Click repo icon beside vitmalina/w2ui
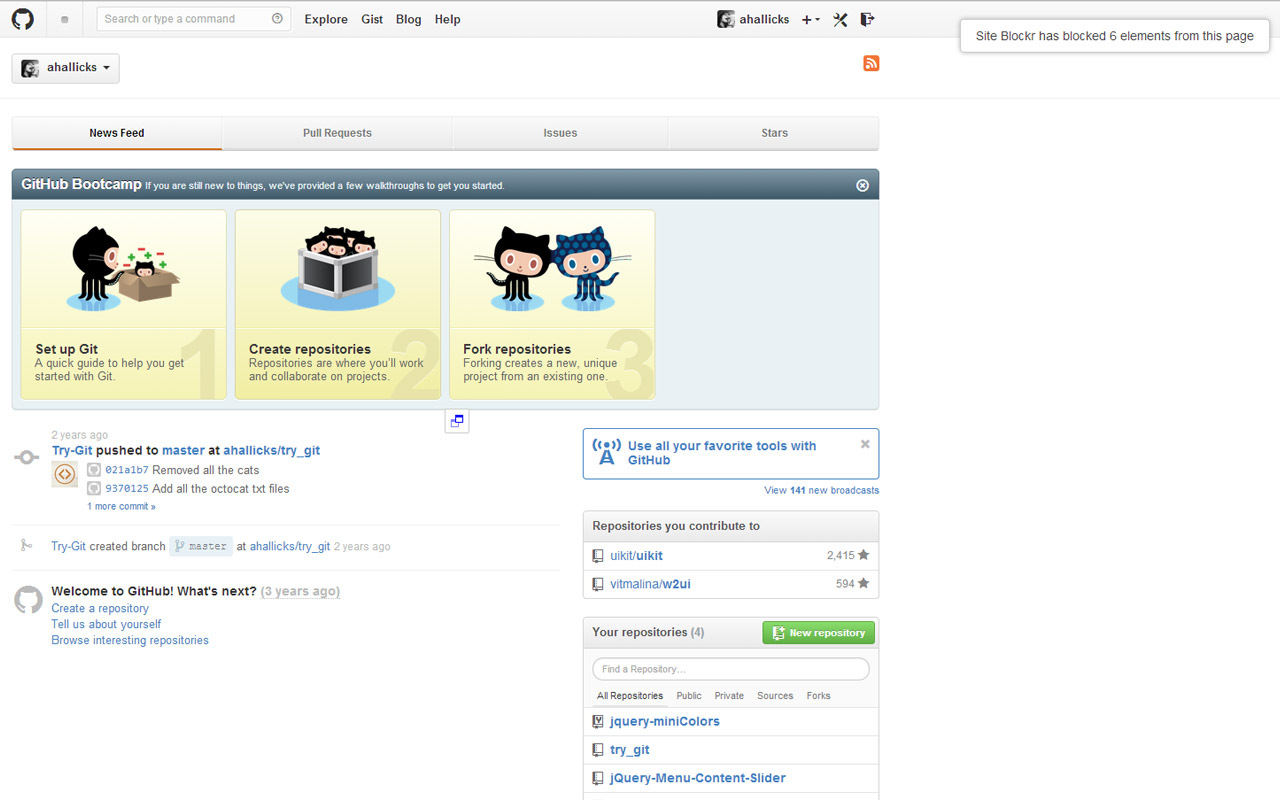The image size is (1280, 800). 597,584
